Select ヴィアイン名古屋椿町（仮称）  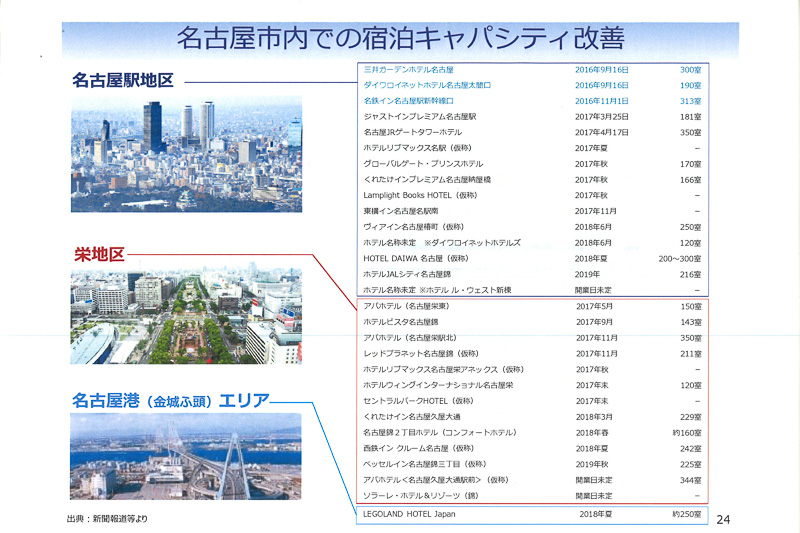click(414, 227)
